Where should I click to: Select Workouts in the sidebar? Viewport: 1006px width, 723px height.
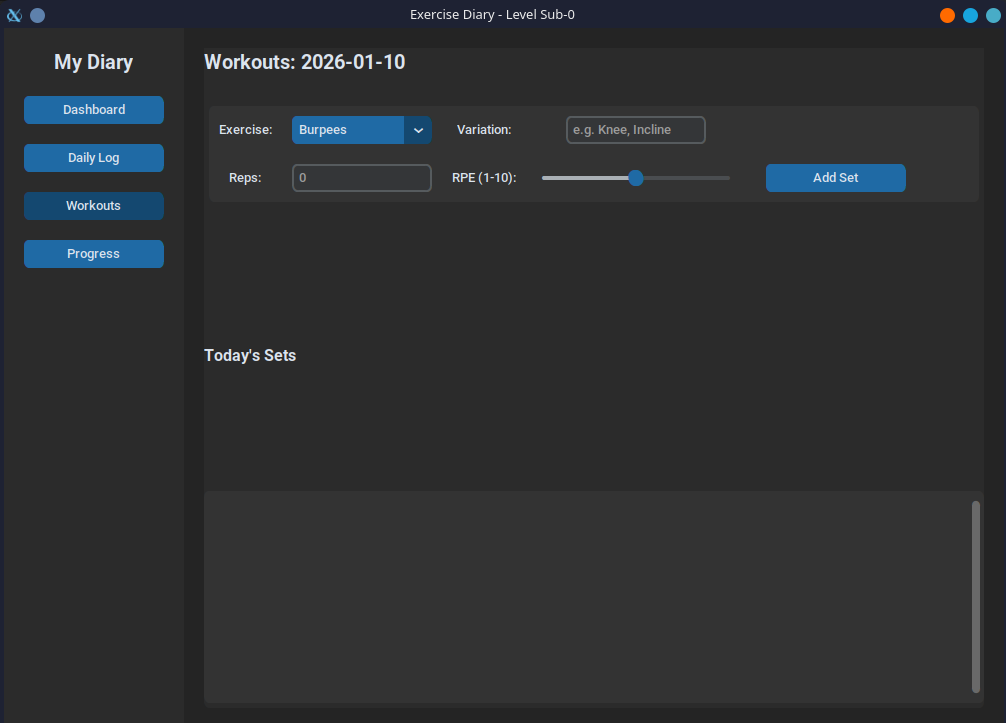pyautogui.click(x=93, y=205)
